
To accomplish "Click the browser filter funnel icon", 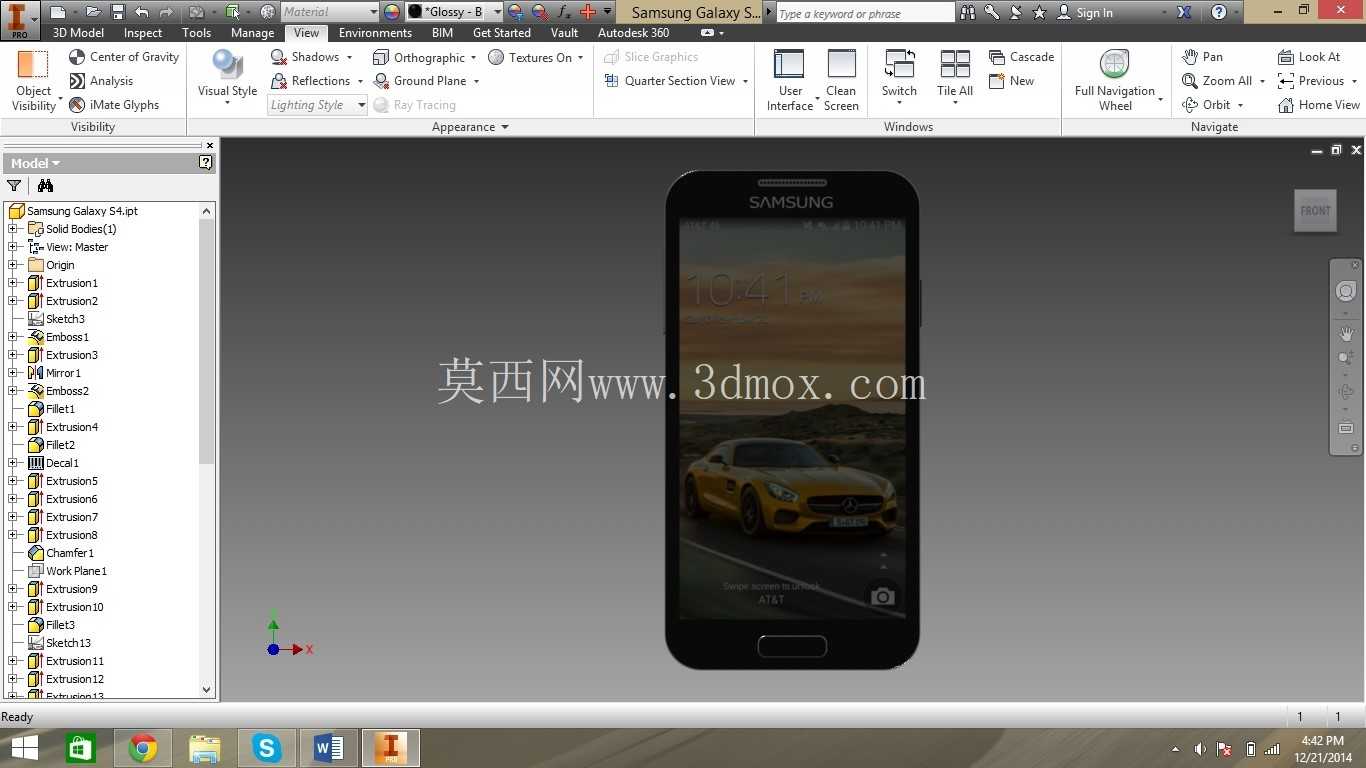I will point(14,186).
